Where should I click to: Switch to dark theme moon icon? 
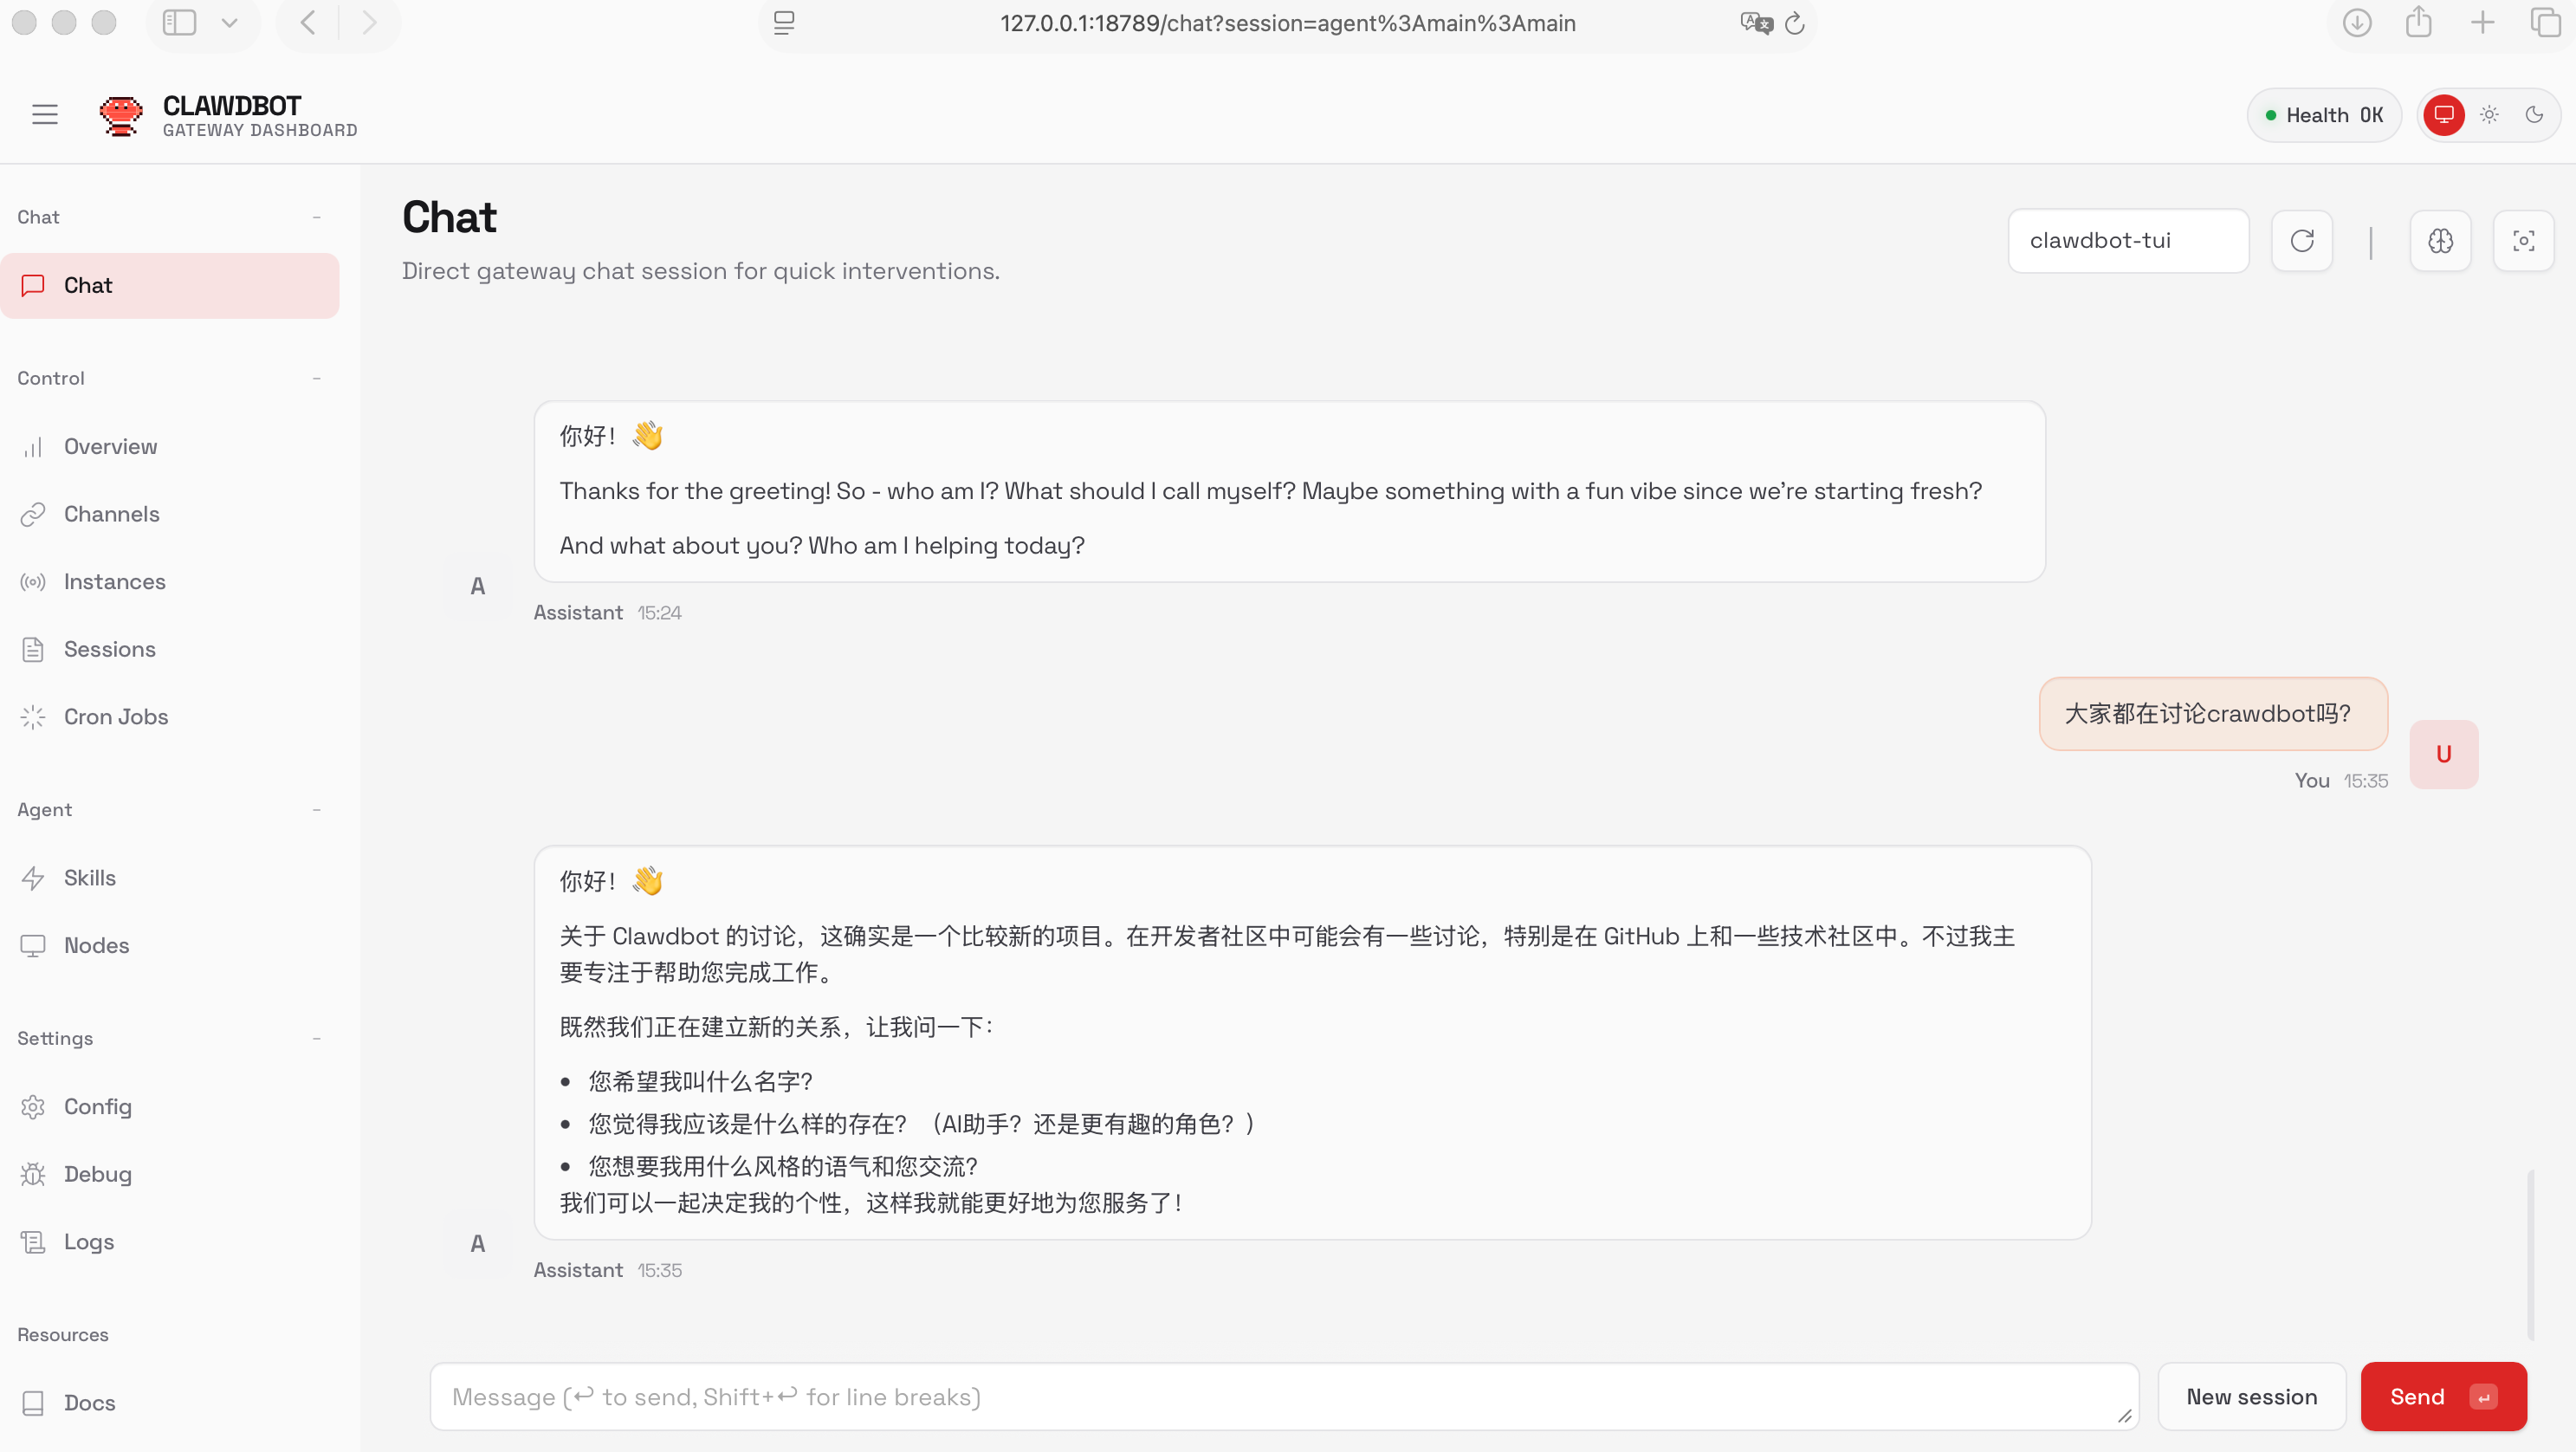2534,114
